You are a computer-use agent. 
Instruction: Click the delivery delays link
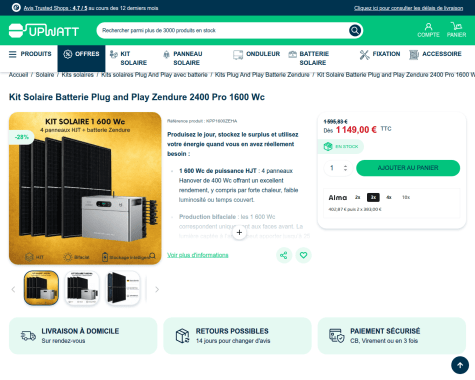click(x=408, y=8)
